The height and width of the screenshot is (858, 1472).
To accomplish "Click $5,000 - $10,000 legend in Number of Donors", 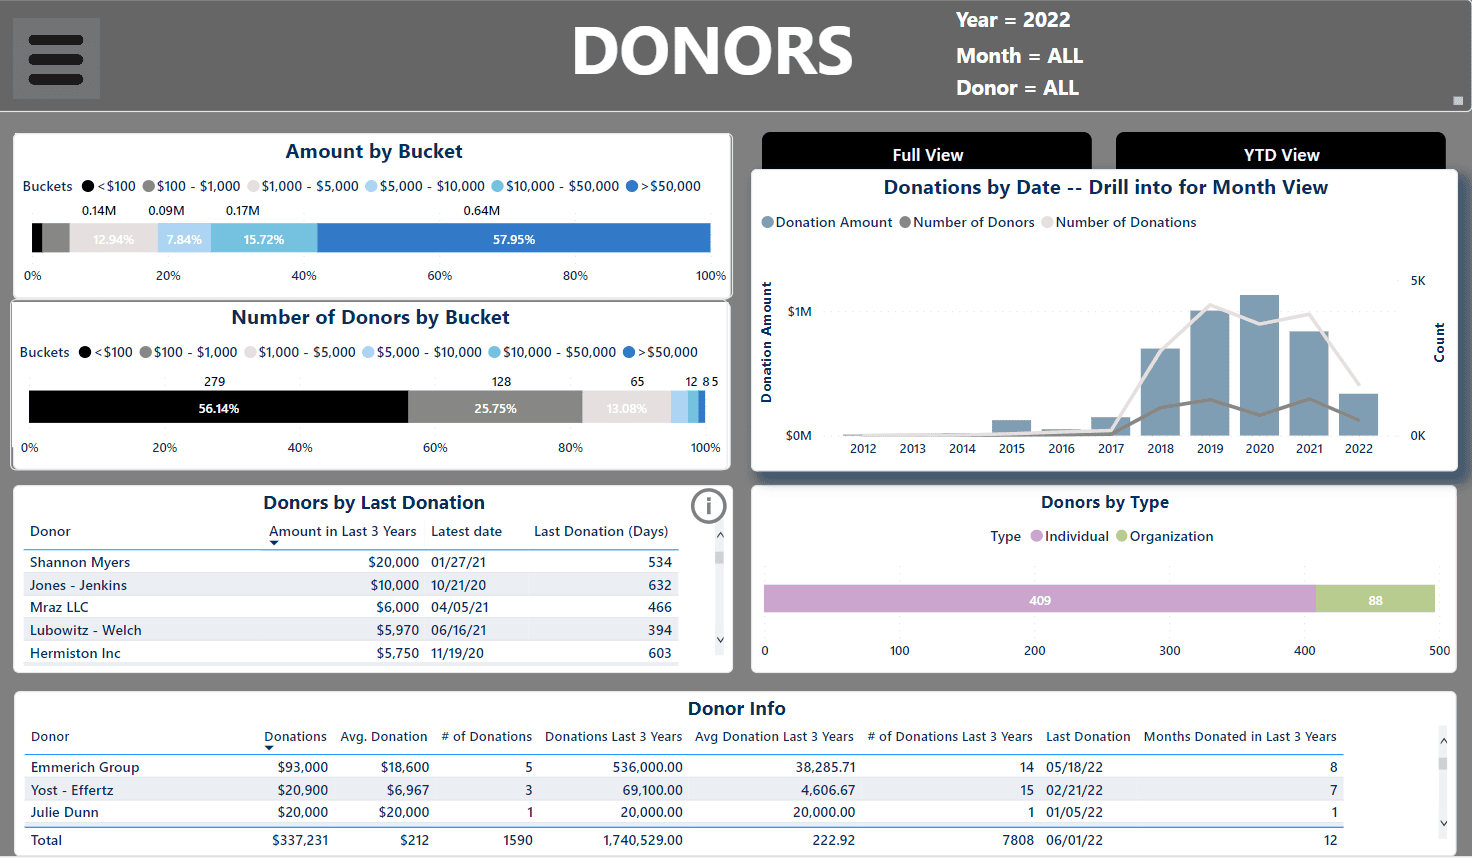I will tap(422, 352).
